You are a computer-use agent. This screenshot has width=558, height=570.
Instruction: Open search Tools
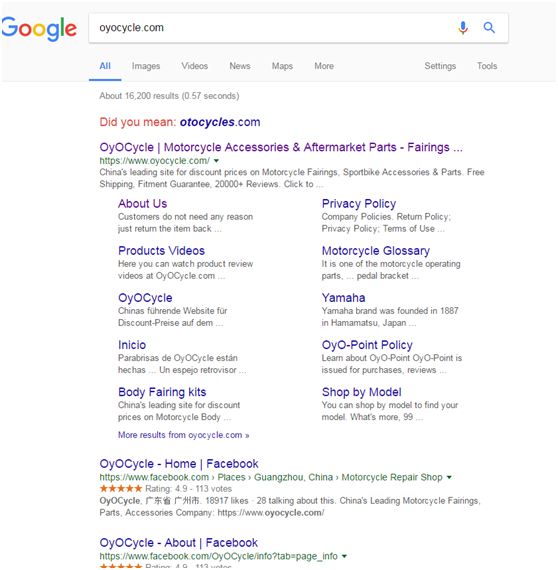click(x=487, y=66)
